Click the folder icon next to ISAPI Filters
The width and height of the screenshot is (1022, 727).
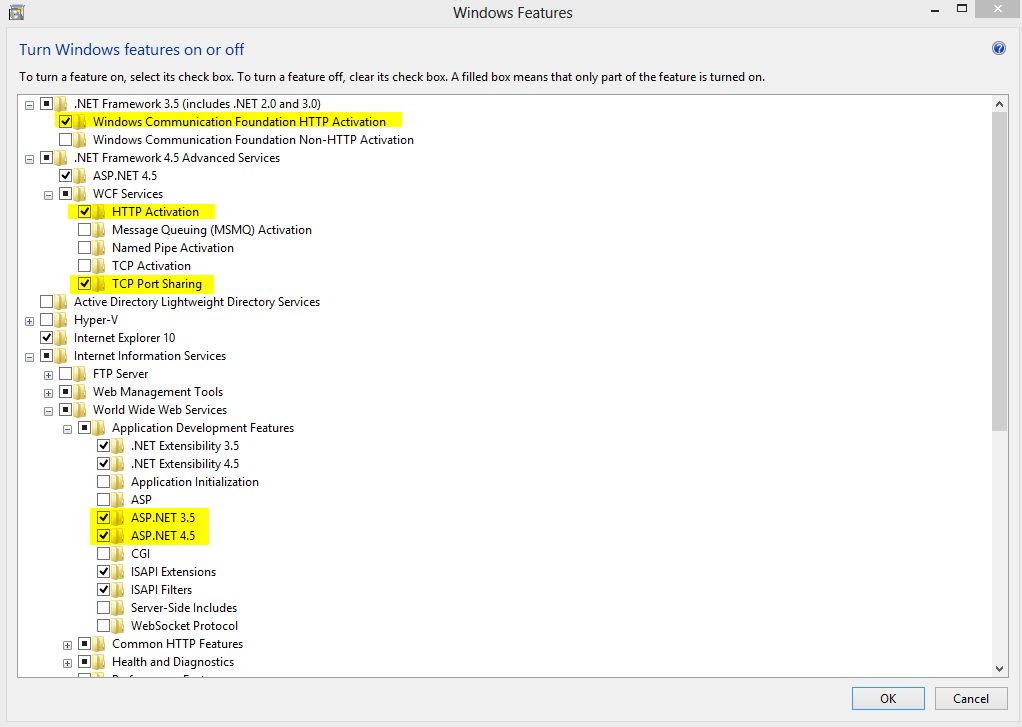(119, 590)
